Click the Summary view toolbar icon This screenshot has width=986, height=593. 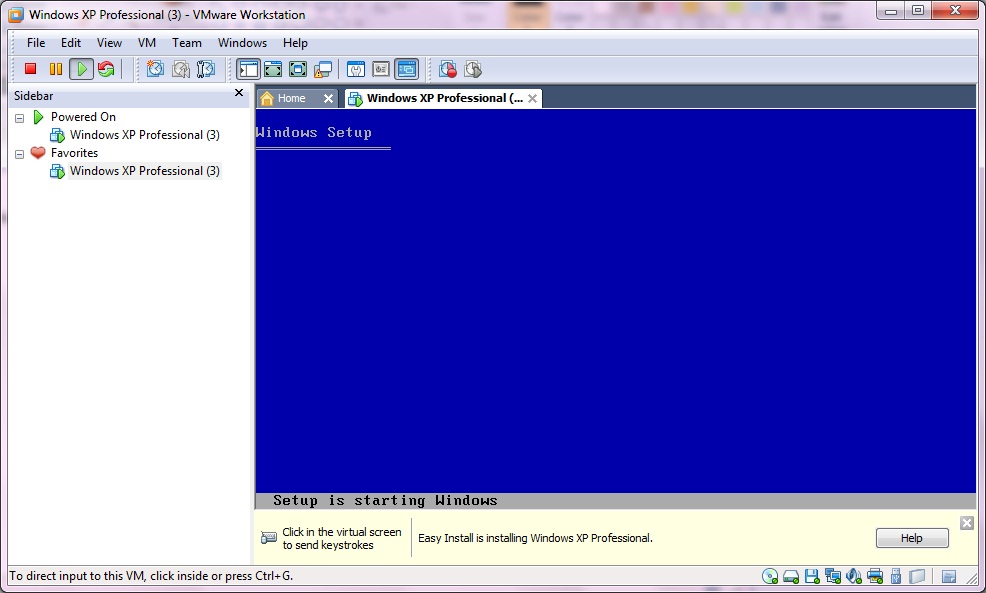tap(356, 69)
